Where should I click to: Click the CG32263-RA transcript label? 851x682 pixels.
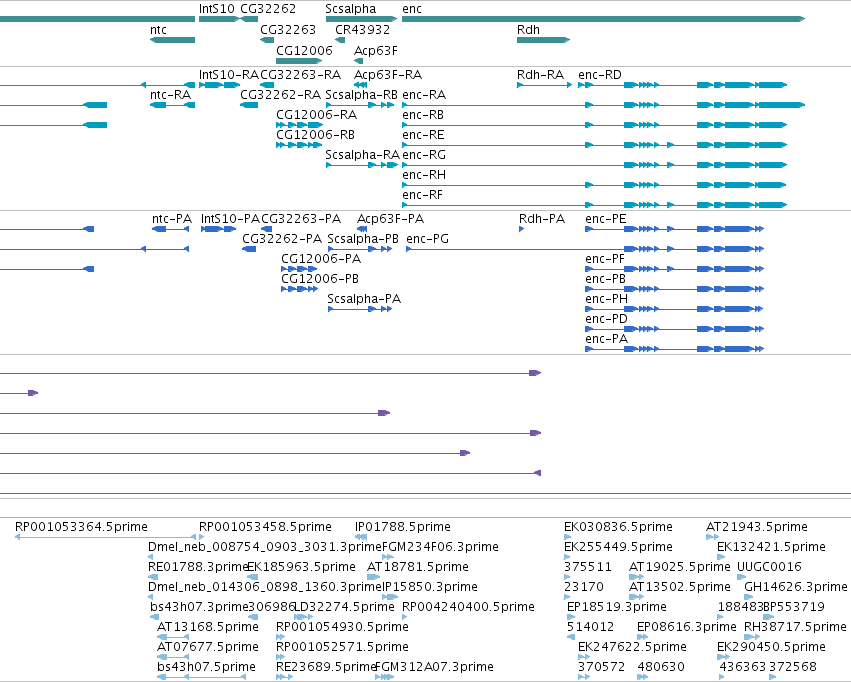click(x=301, y=75)
